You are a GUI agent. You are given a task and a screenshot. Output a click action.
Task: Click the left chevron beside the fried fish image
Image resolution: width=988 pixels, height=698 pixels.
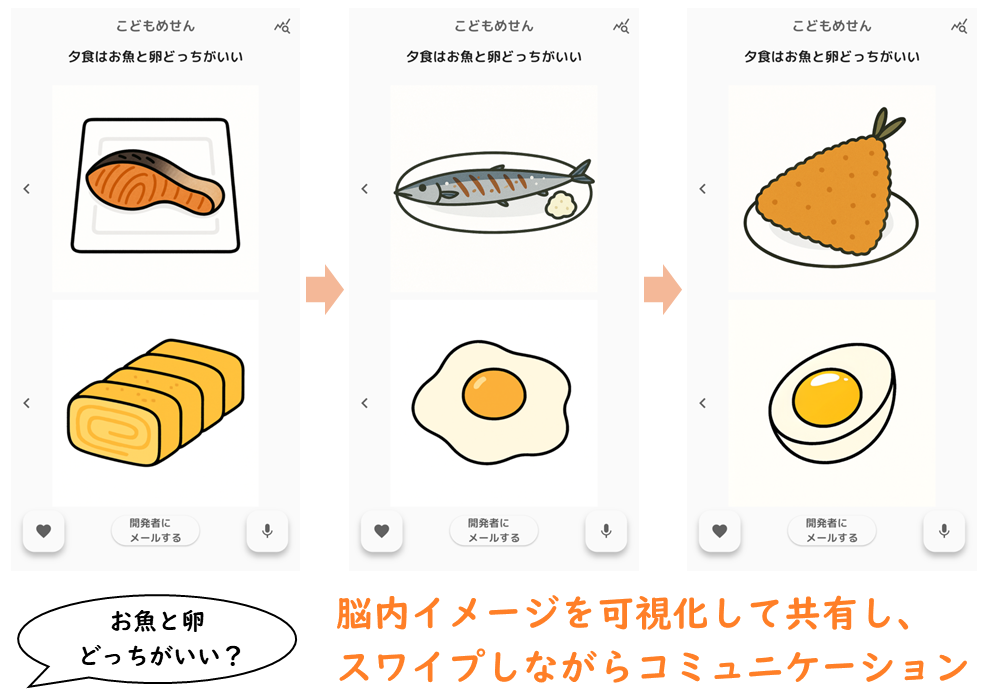click(703, 188)
